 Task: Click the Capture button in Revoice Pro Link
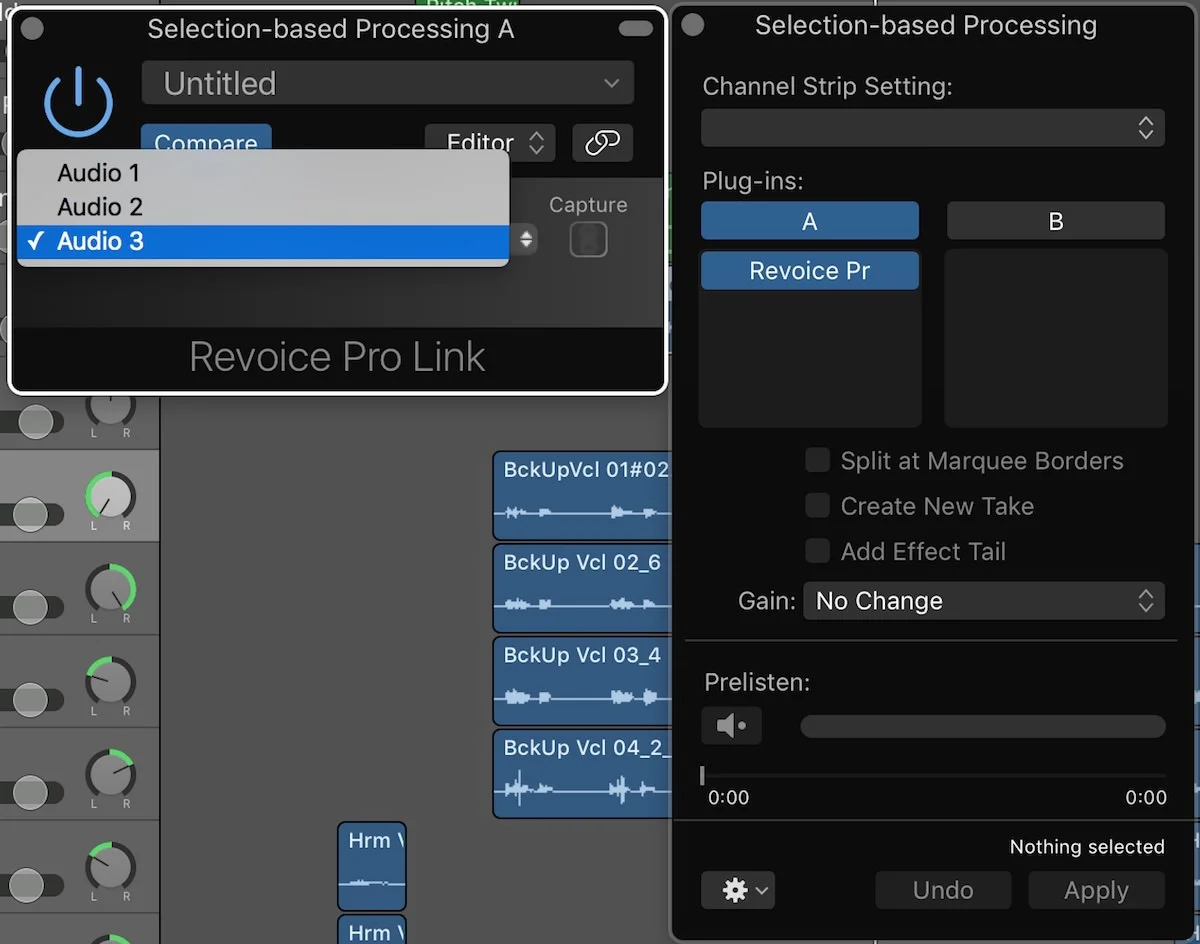589,240
